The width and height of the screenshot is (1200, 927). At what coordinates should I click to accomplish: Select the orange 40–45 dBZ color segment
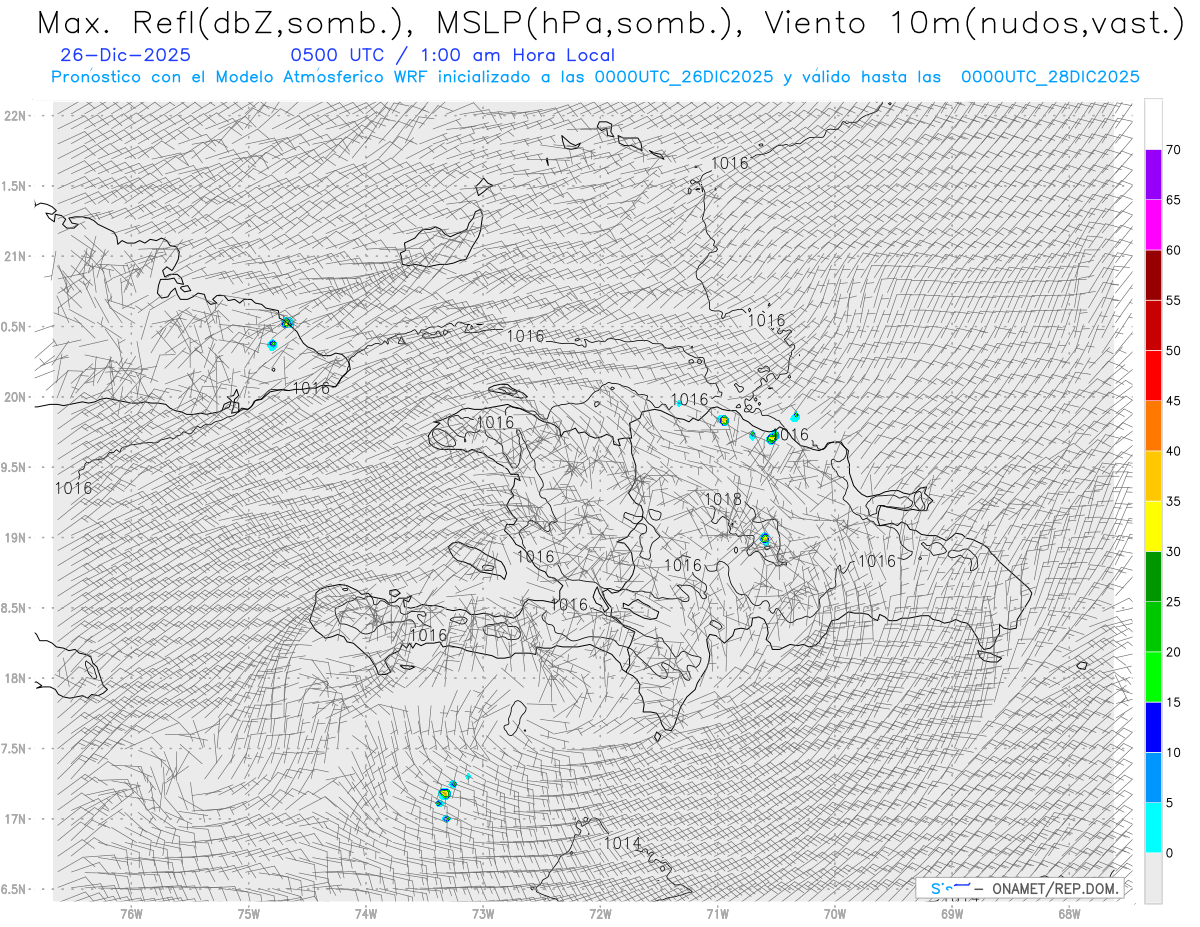click(x=1153, y=426)
